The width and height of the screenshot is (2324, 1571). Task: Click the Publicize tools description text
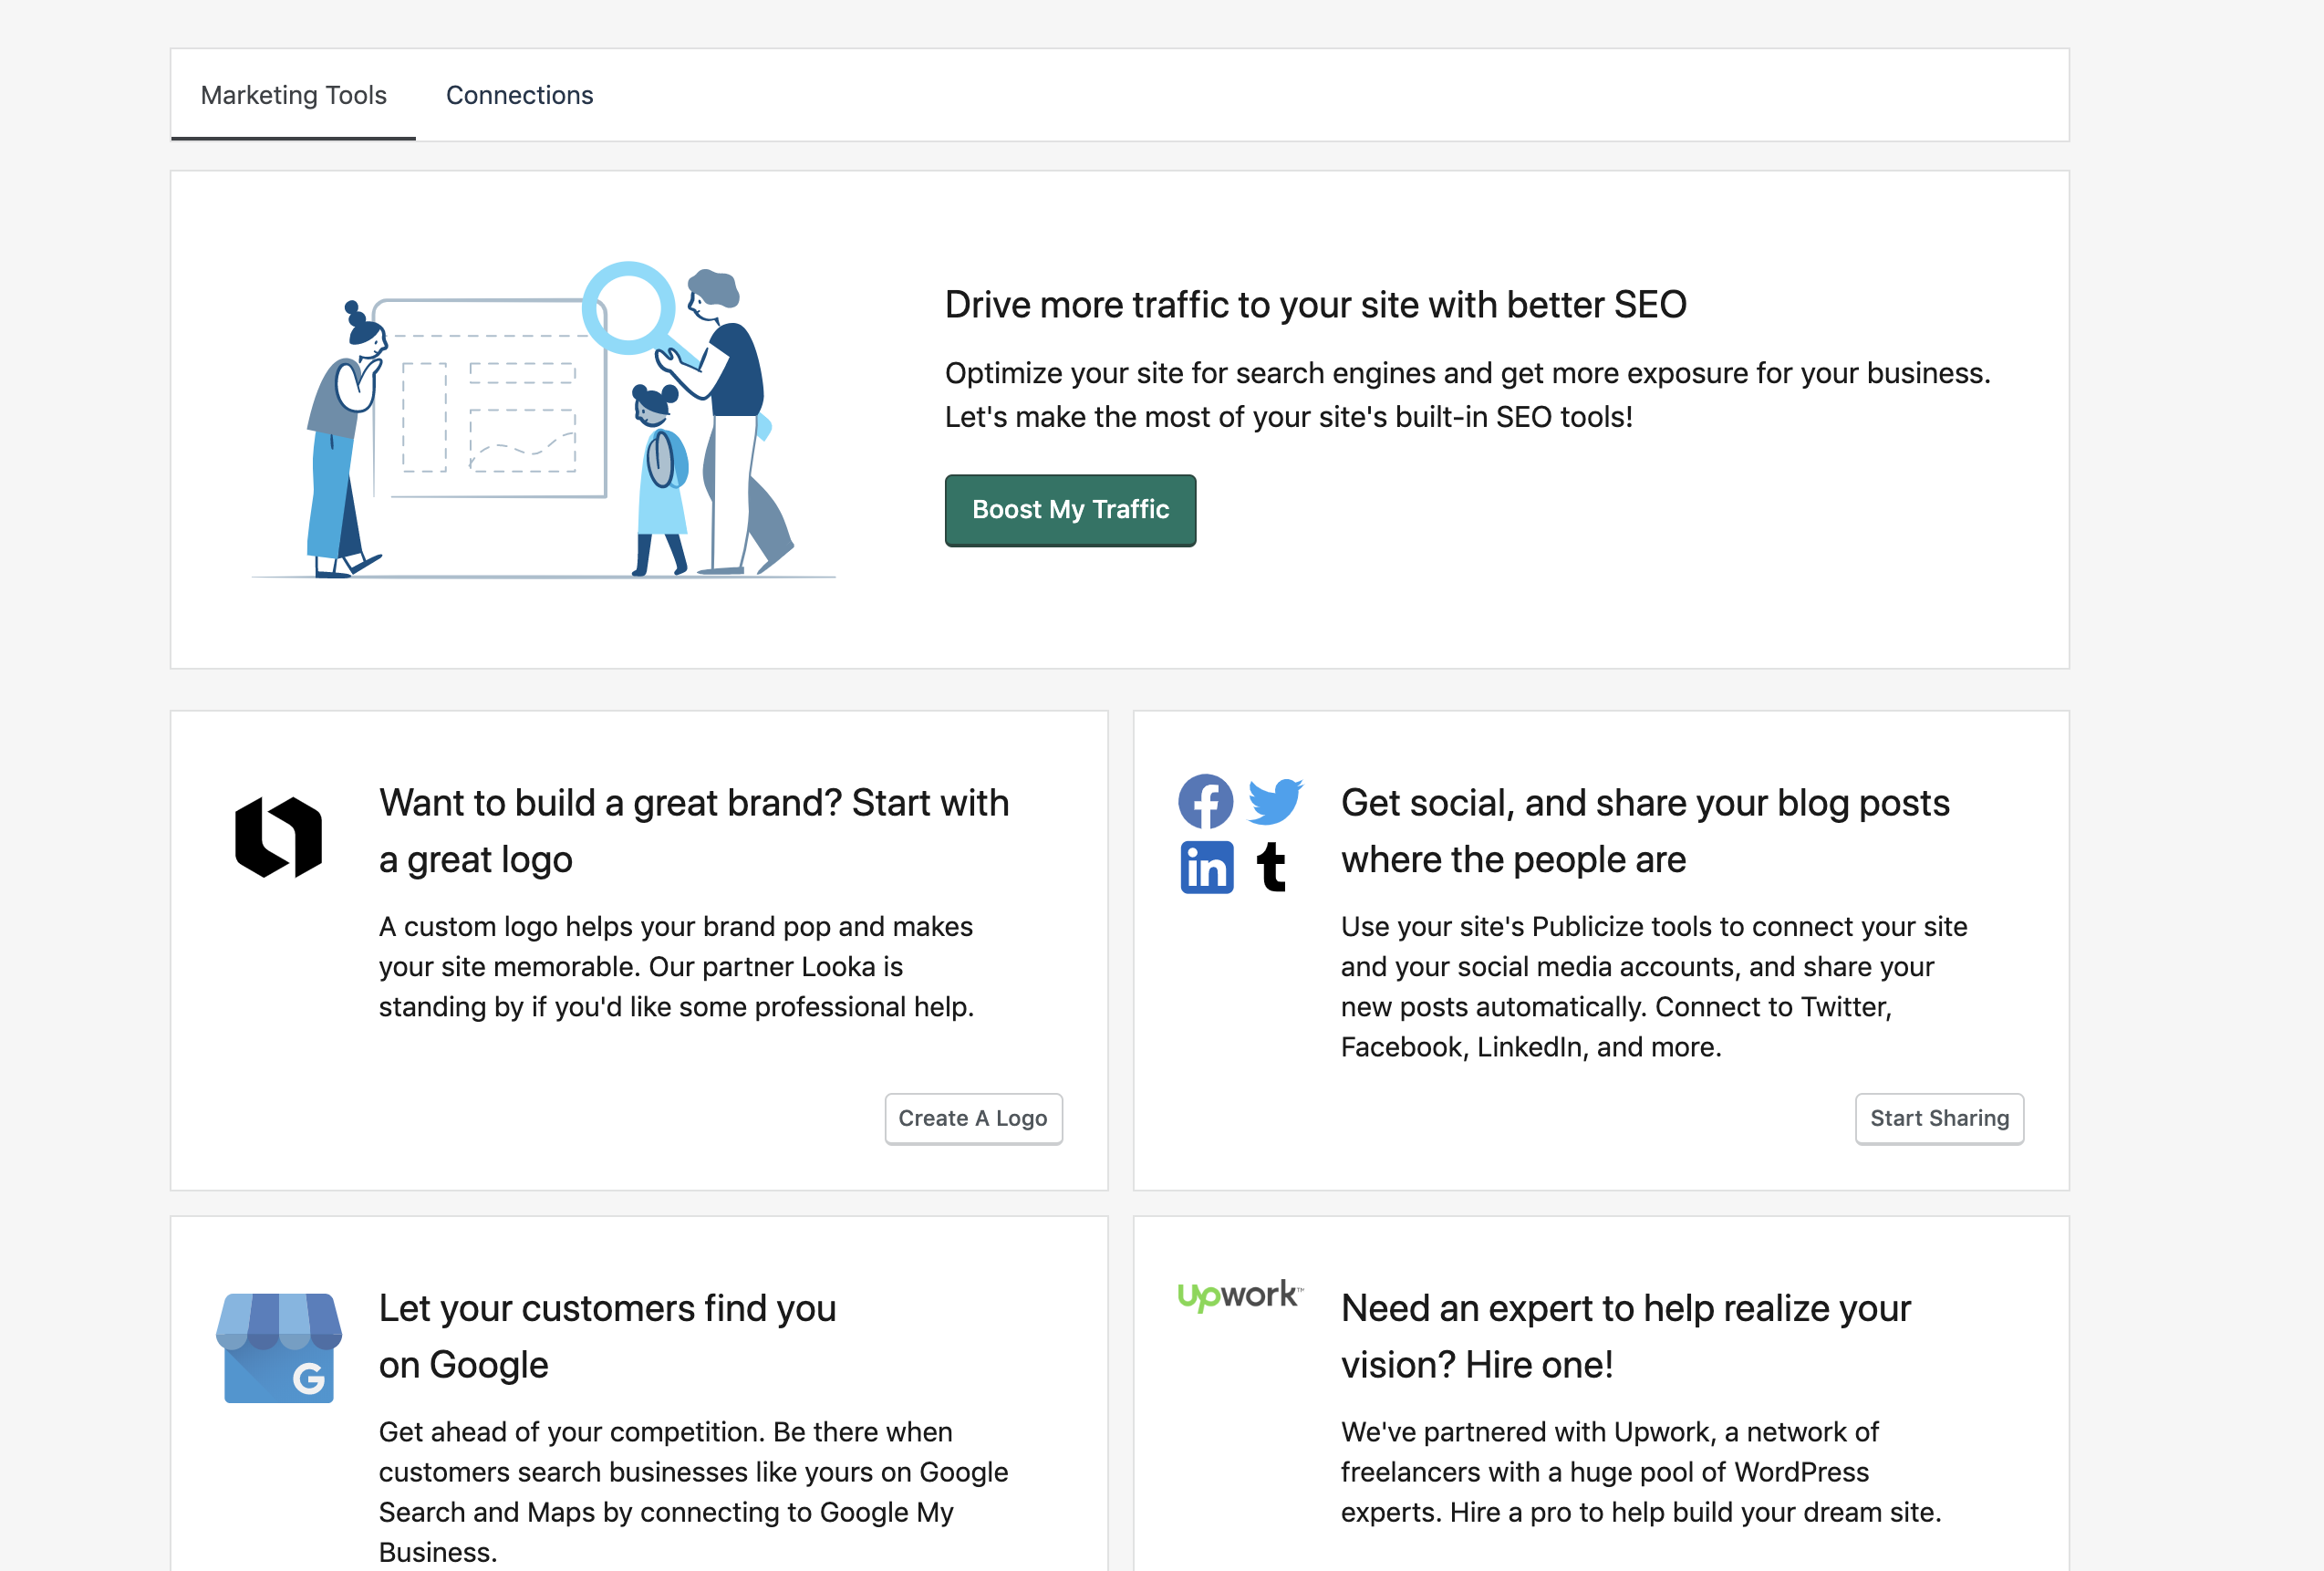(1653, 986)
